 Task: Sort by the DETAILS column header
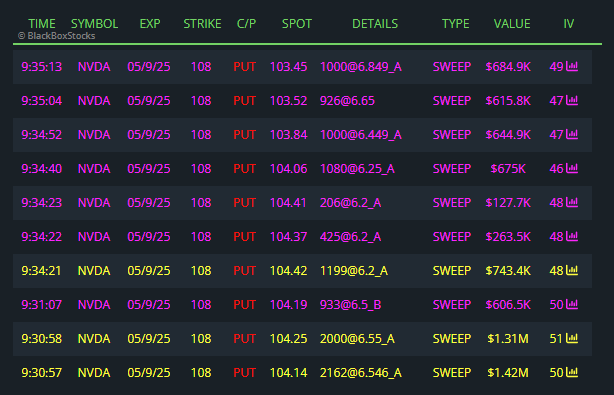pos(375,24)
